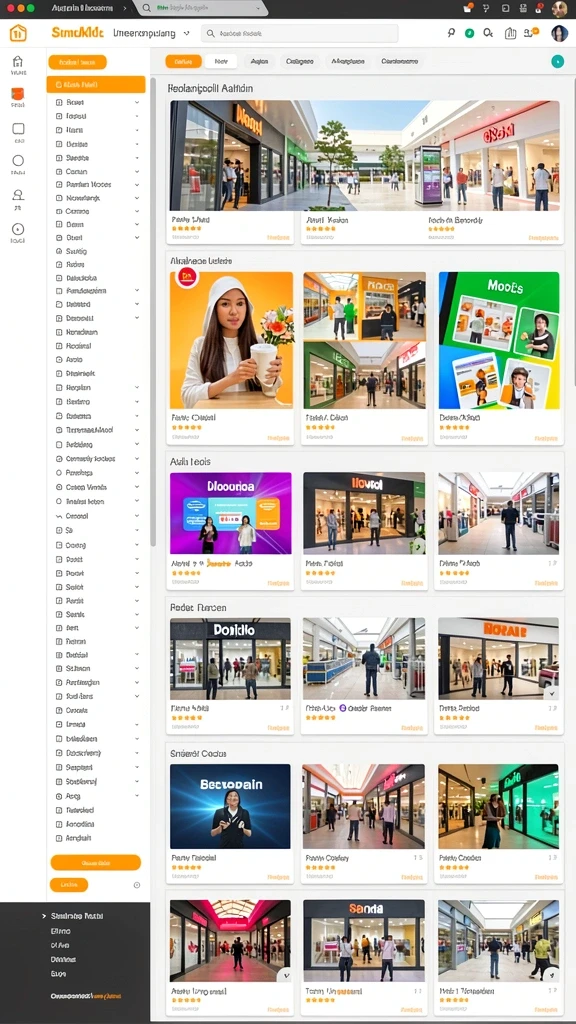Image resolution: width=576 pixels, height=1024 pixels.
Task: Tick the checkbox on the last sidebar list row
Action: tap(59, 838)
